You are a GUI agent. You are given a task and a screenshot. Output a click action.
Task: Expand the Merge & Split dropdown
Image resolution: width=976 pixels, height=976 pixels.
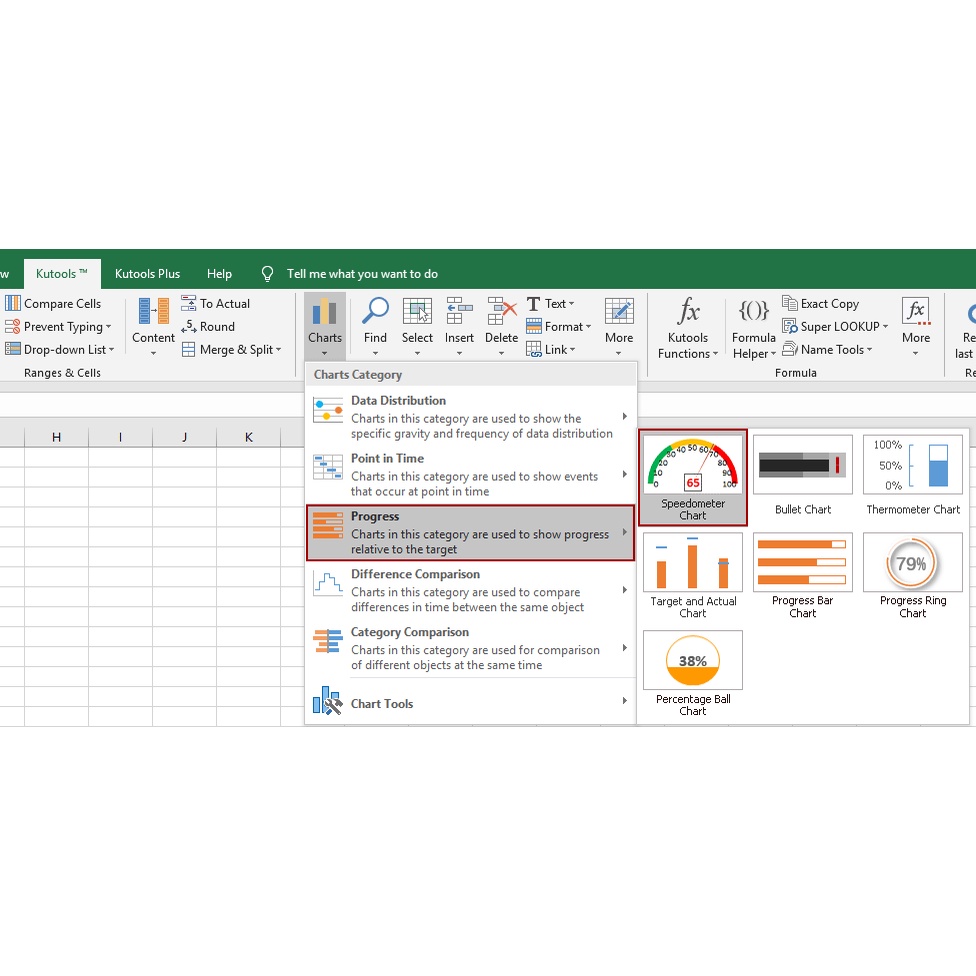[232, 350]
